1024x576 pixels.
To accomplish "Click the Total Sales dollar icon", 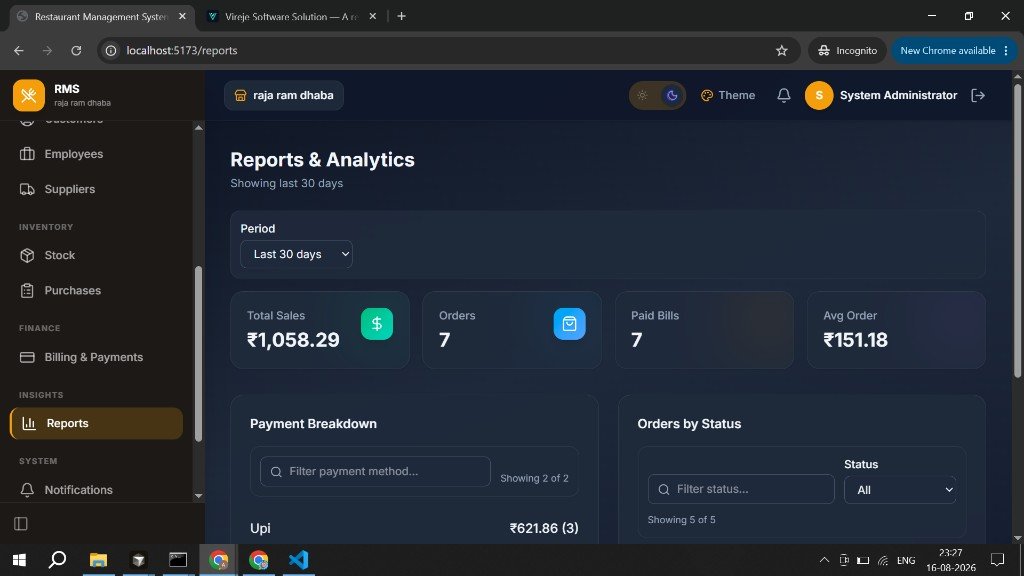I will point(377,324).
